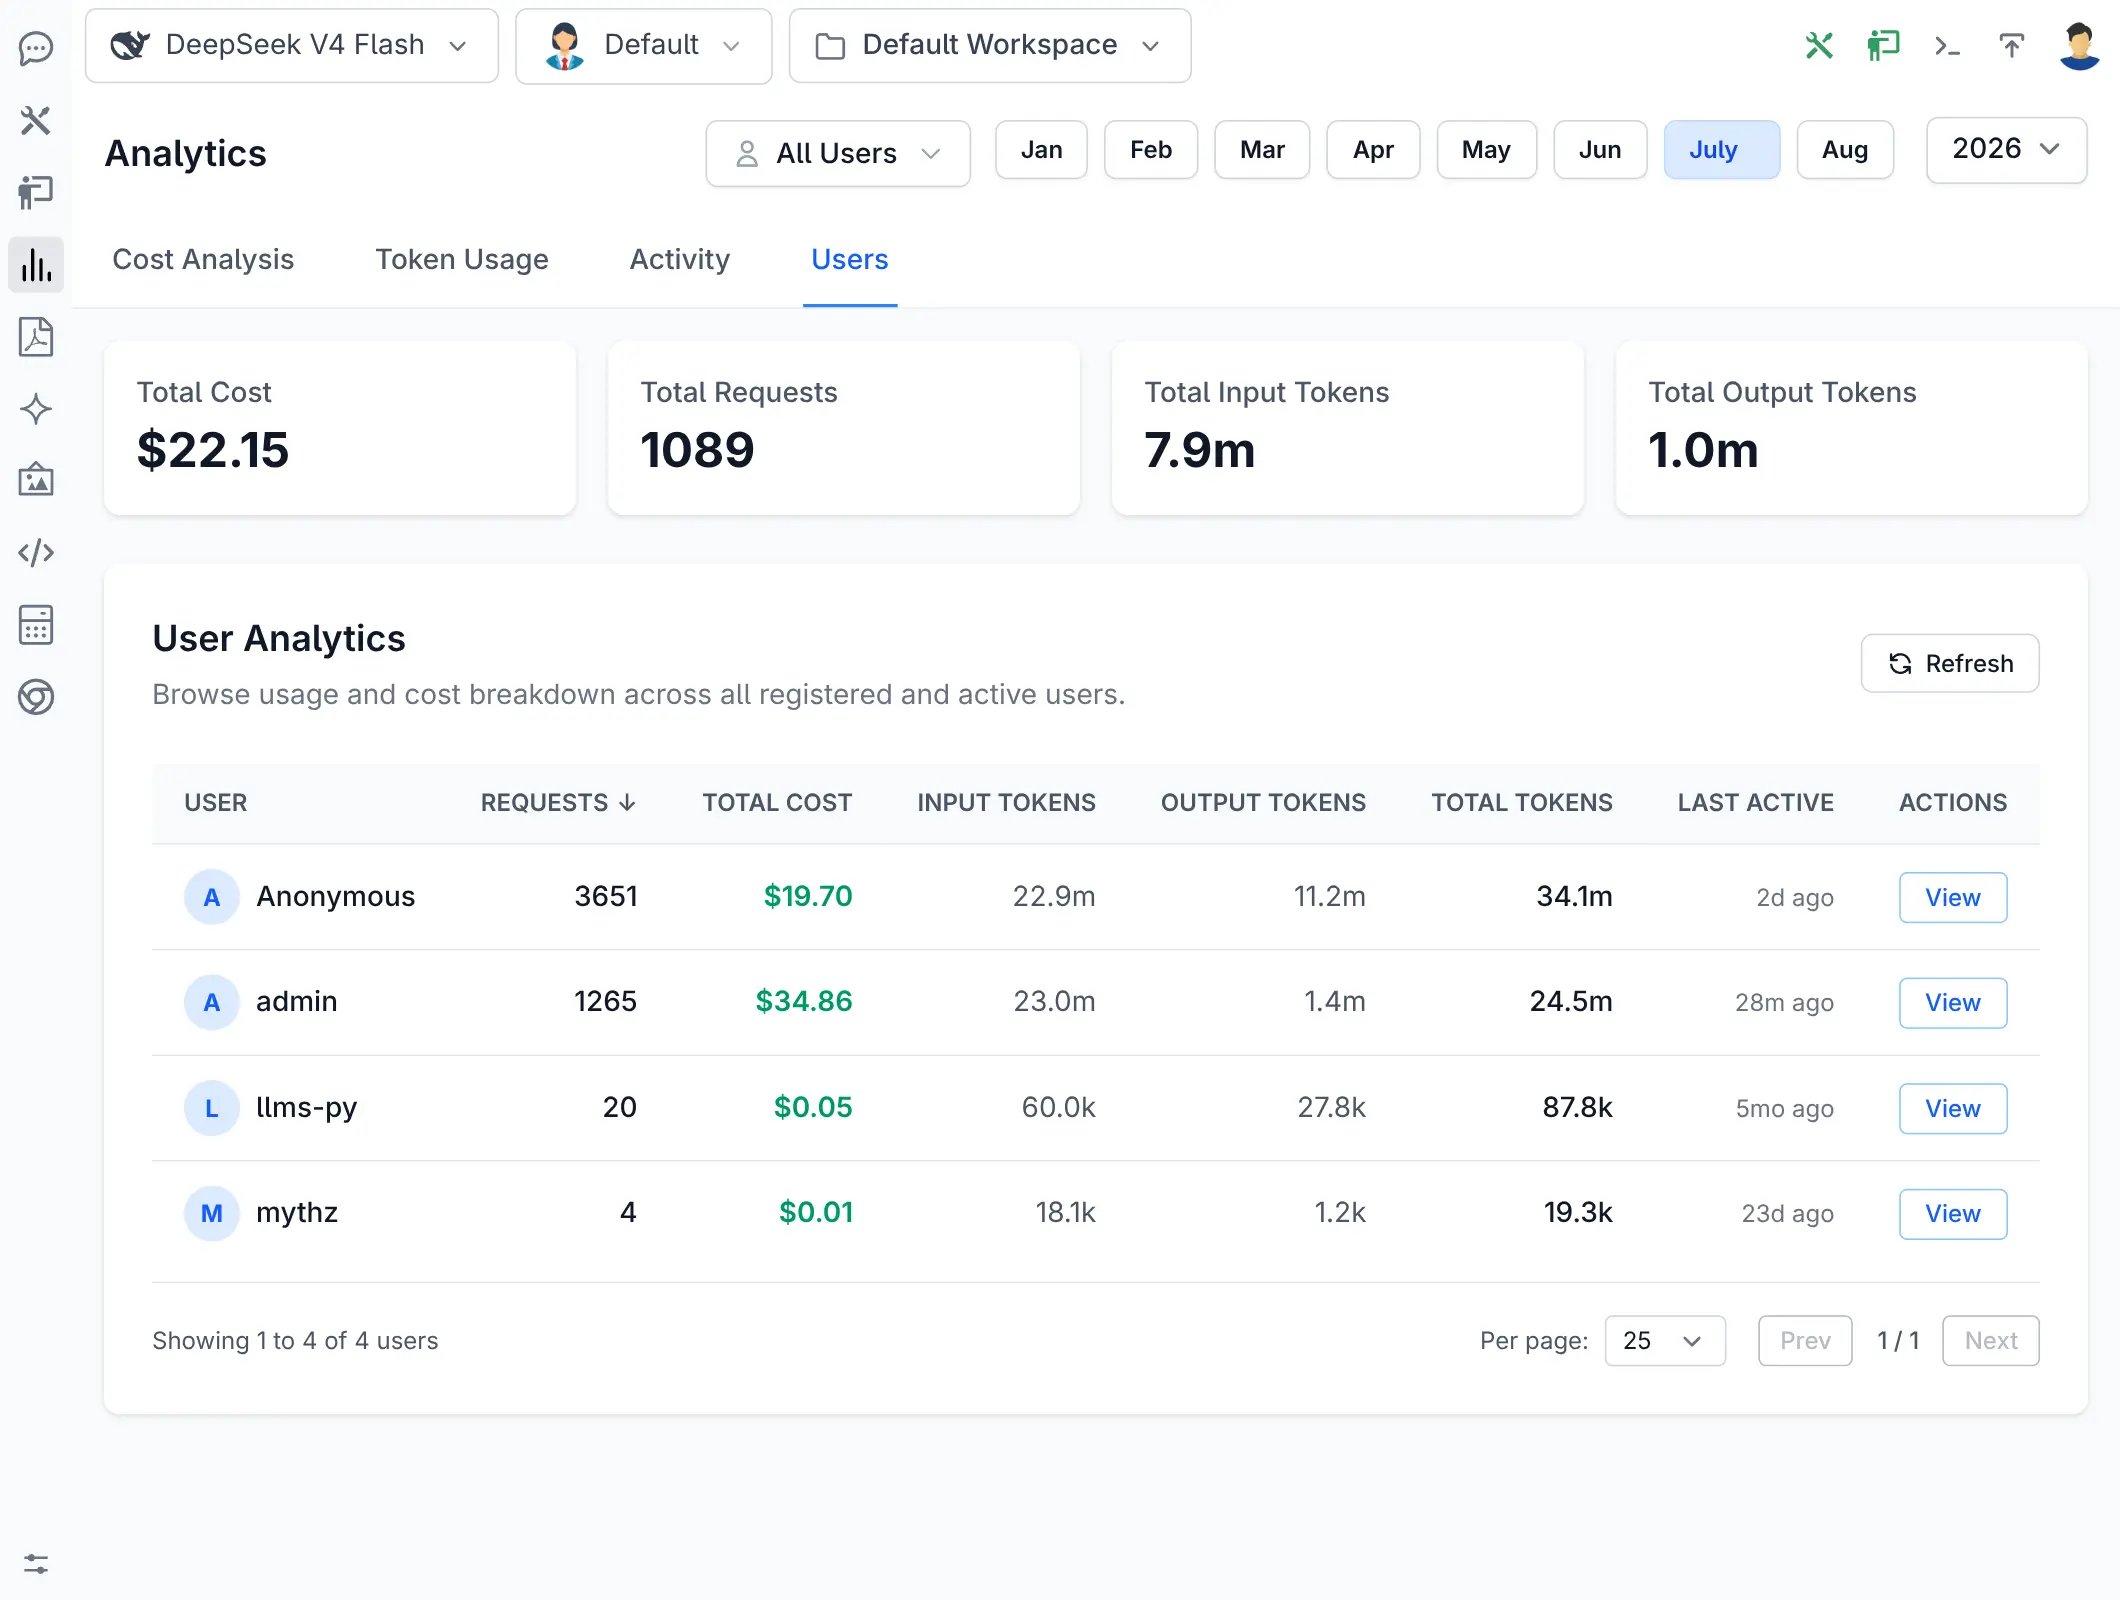2120x1600 pixels.
Task: Open the code brackets icon in sidebar
Action: [36, 553]
